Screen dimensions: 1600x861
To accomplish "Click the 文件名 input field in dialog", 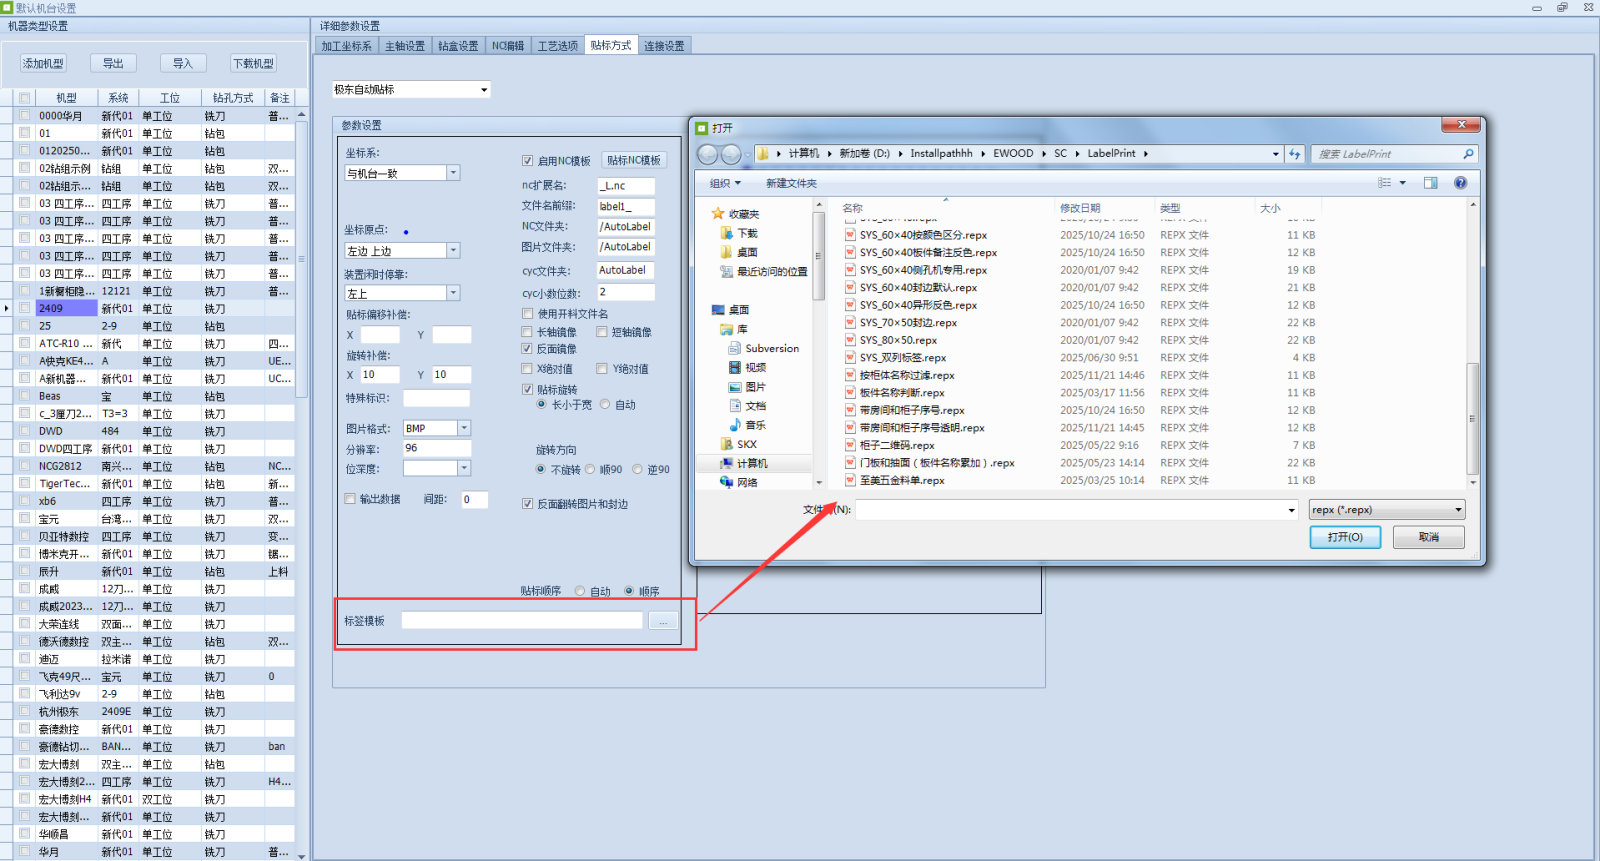I will pyautogui.click(x=1070, y=510).
